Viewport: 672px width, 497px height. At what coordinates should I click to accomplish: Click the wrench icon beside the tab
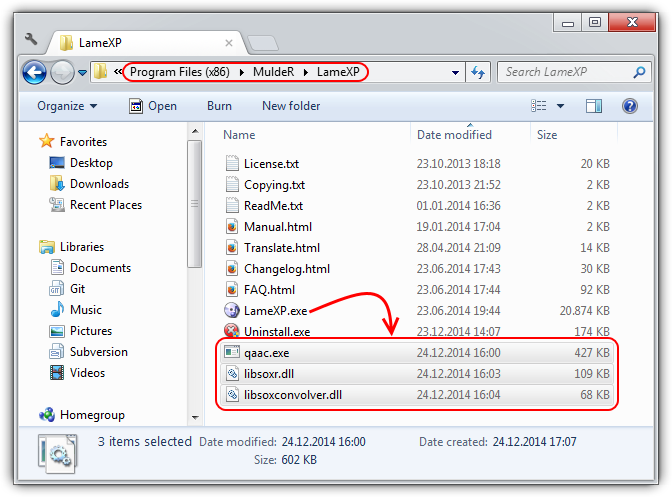(31, 40)
